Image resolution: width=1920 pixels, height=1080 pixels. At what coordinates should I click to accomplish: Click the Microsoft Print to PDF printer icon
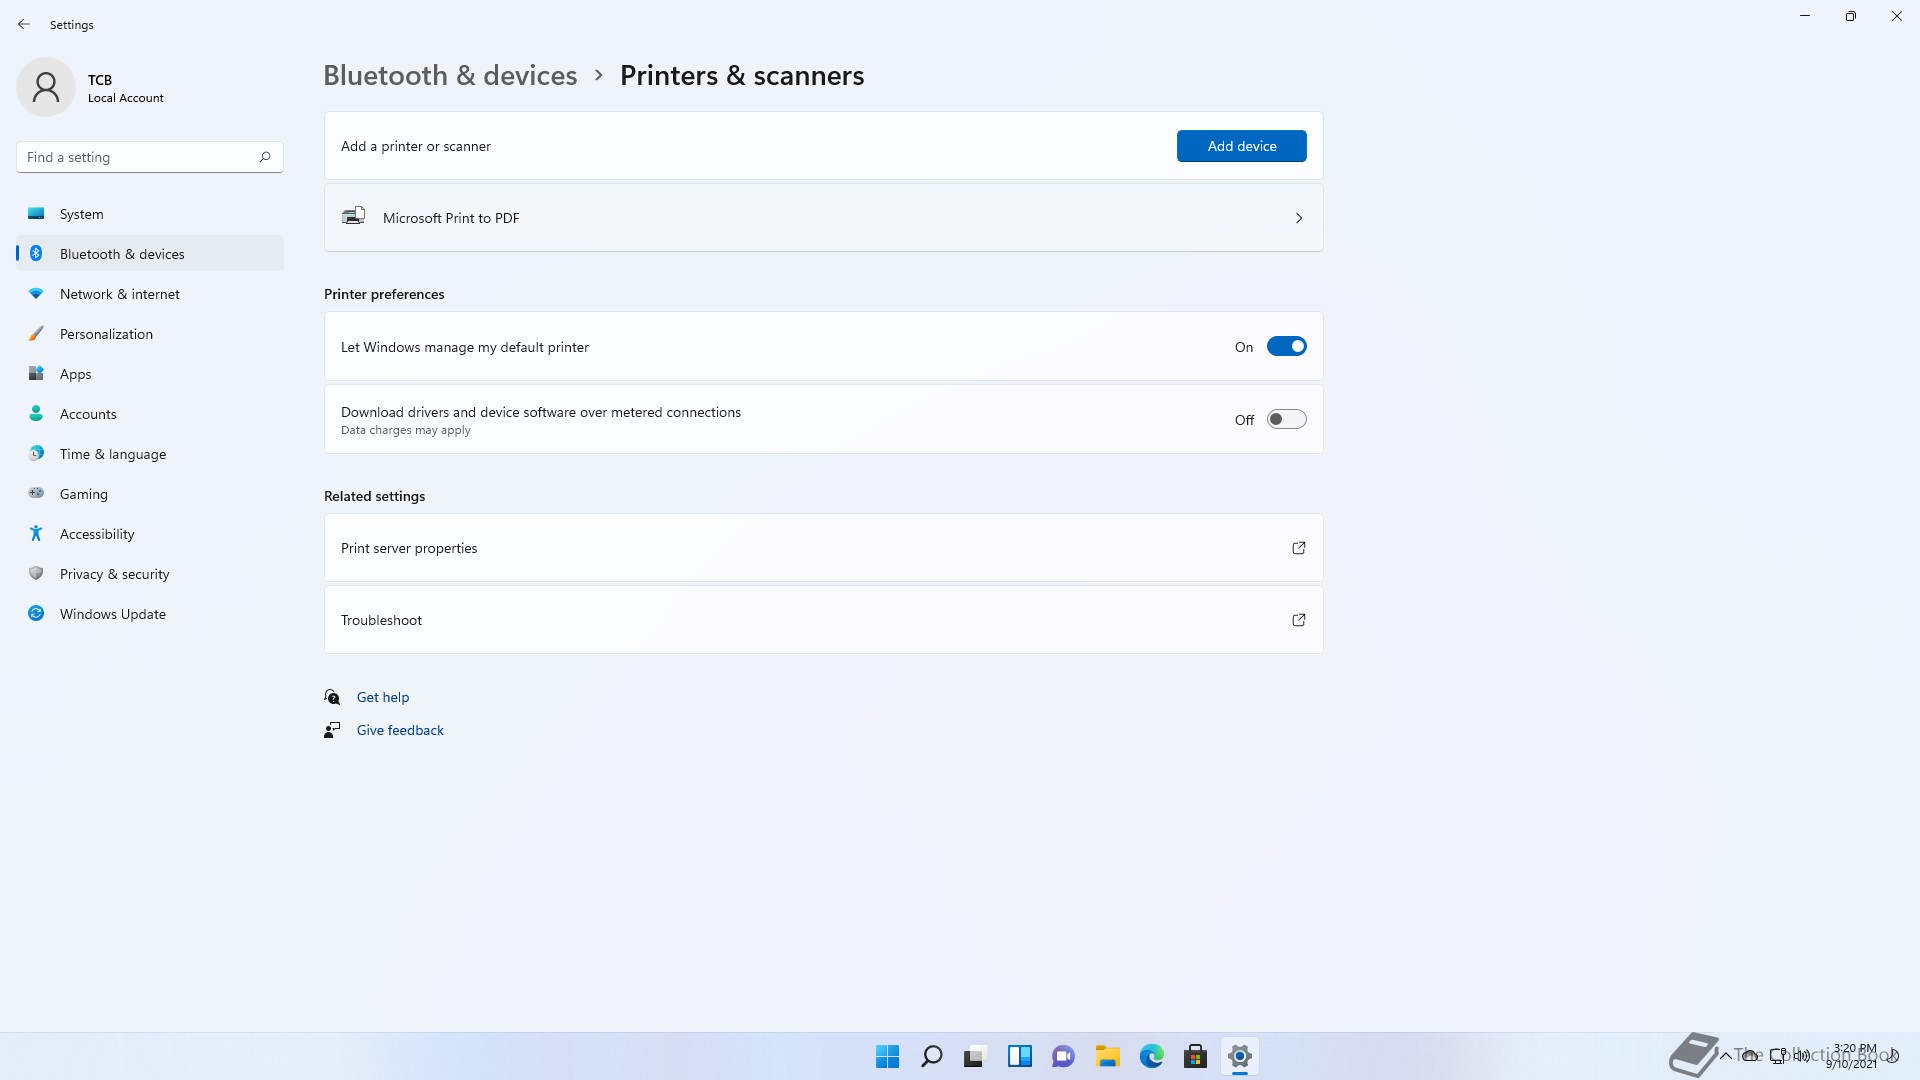point(354,216)
